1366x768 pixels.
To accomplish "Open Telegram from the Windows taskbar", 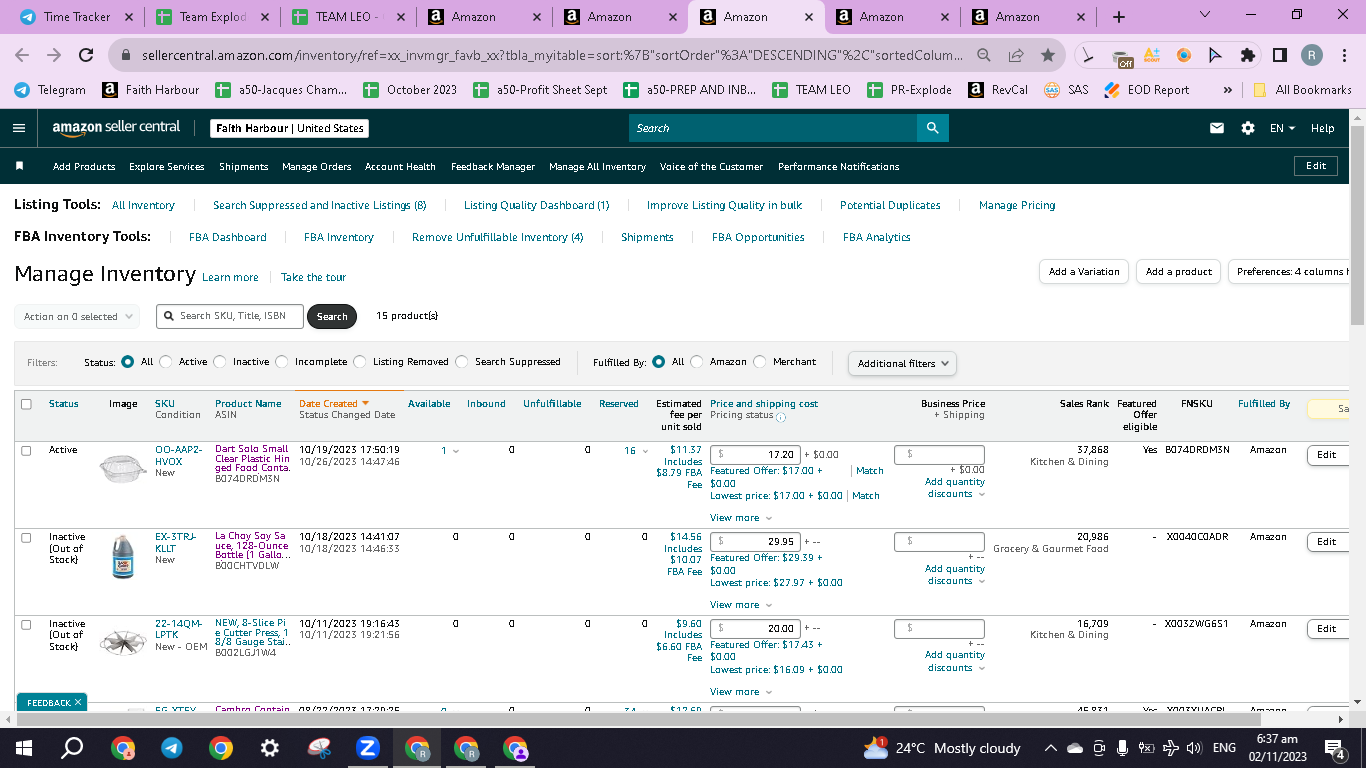I will click(x=172, y=748).
